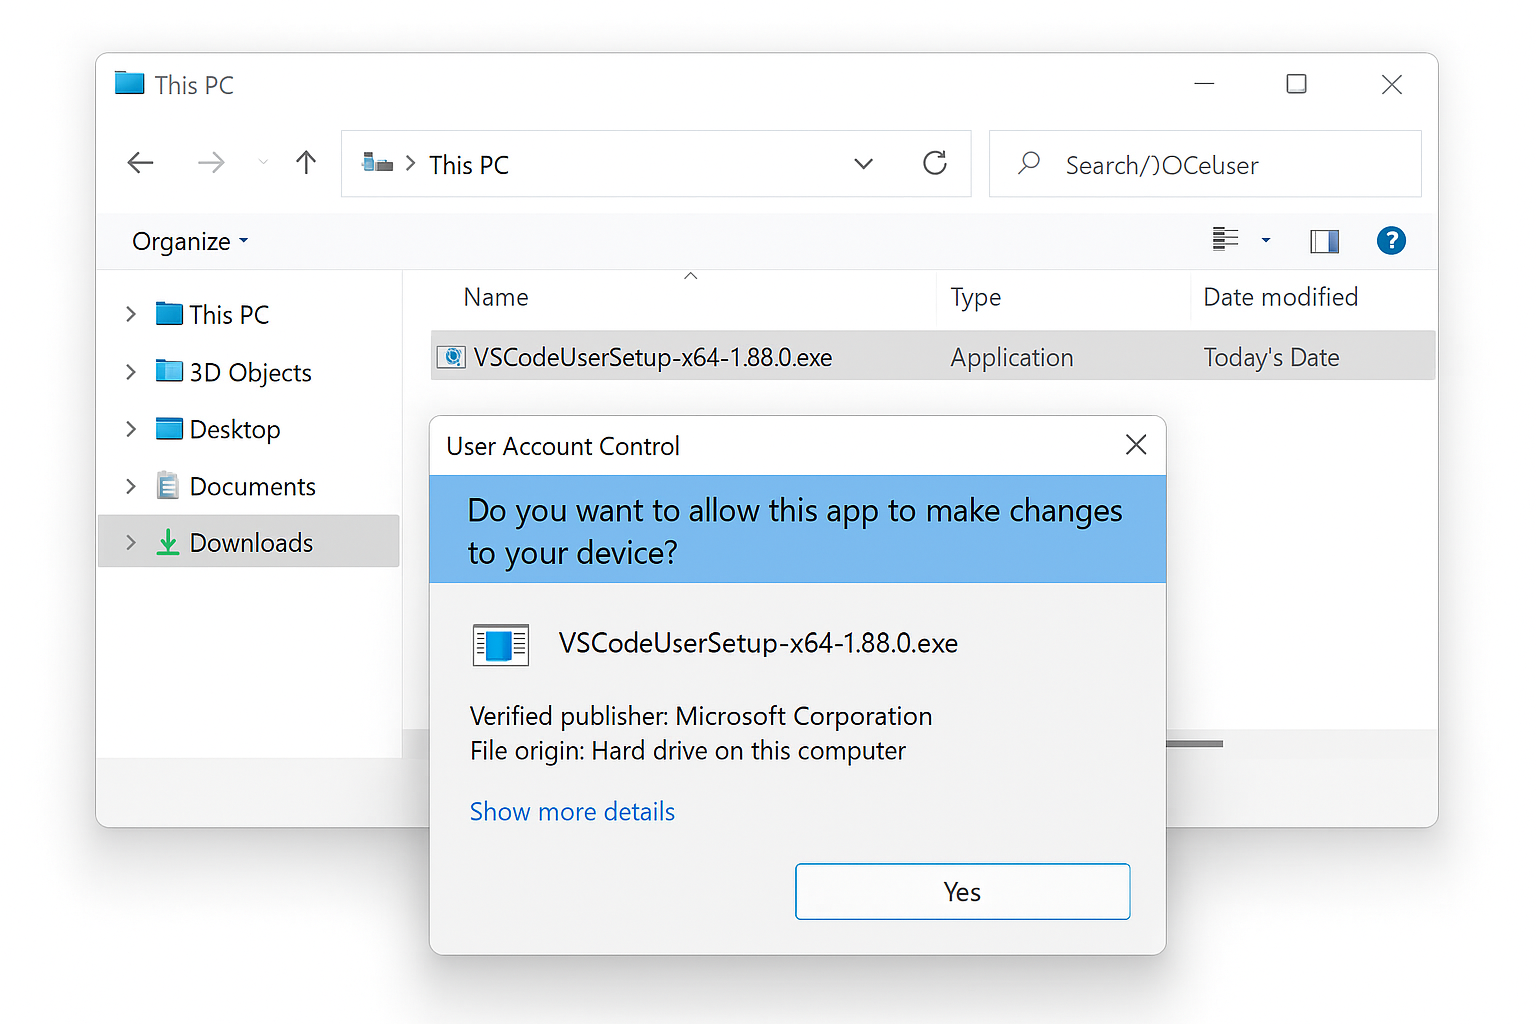
Task: Select Documents in the navigation pane
Action: (x=252, y=486)
